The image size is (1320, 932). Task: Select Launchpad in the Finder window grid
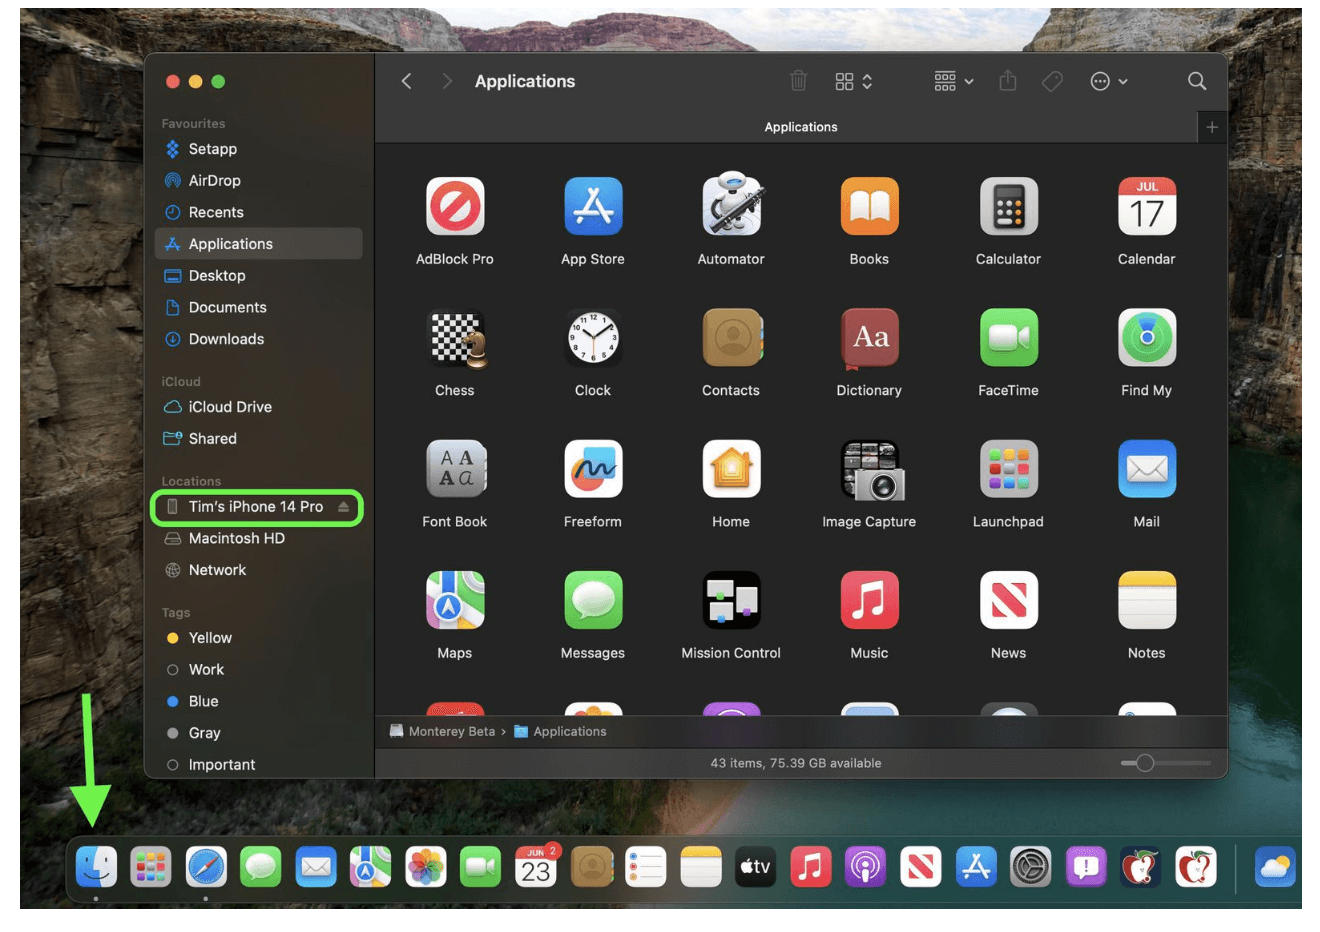pos(1008,469)
